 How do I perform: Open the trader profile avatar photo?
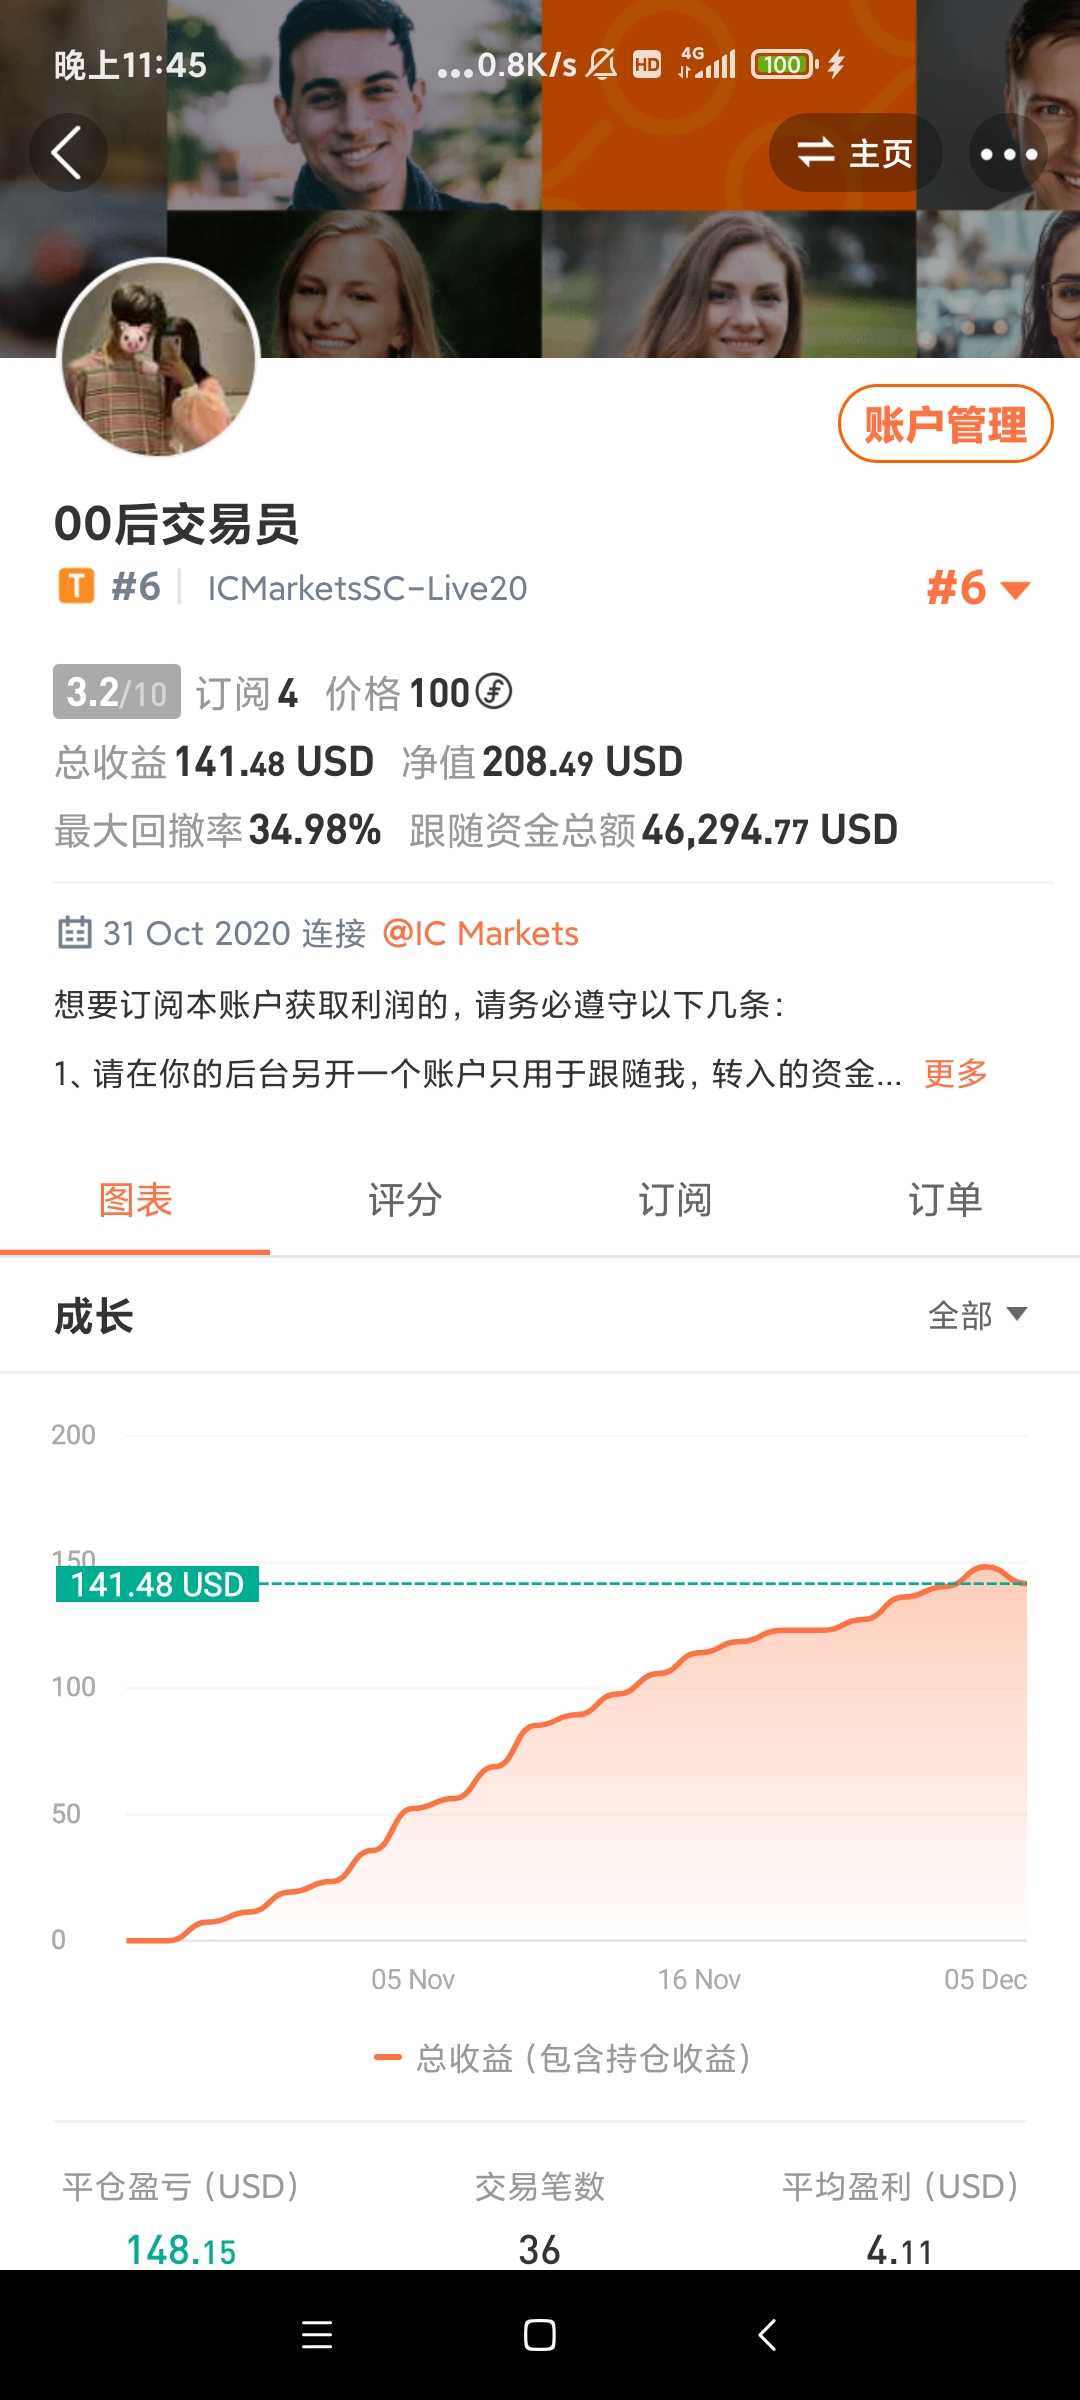pos(159,357)
